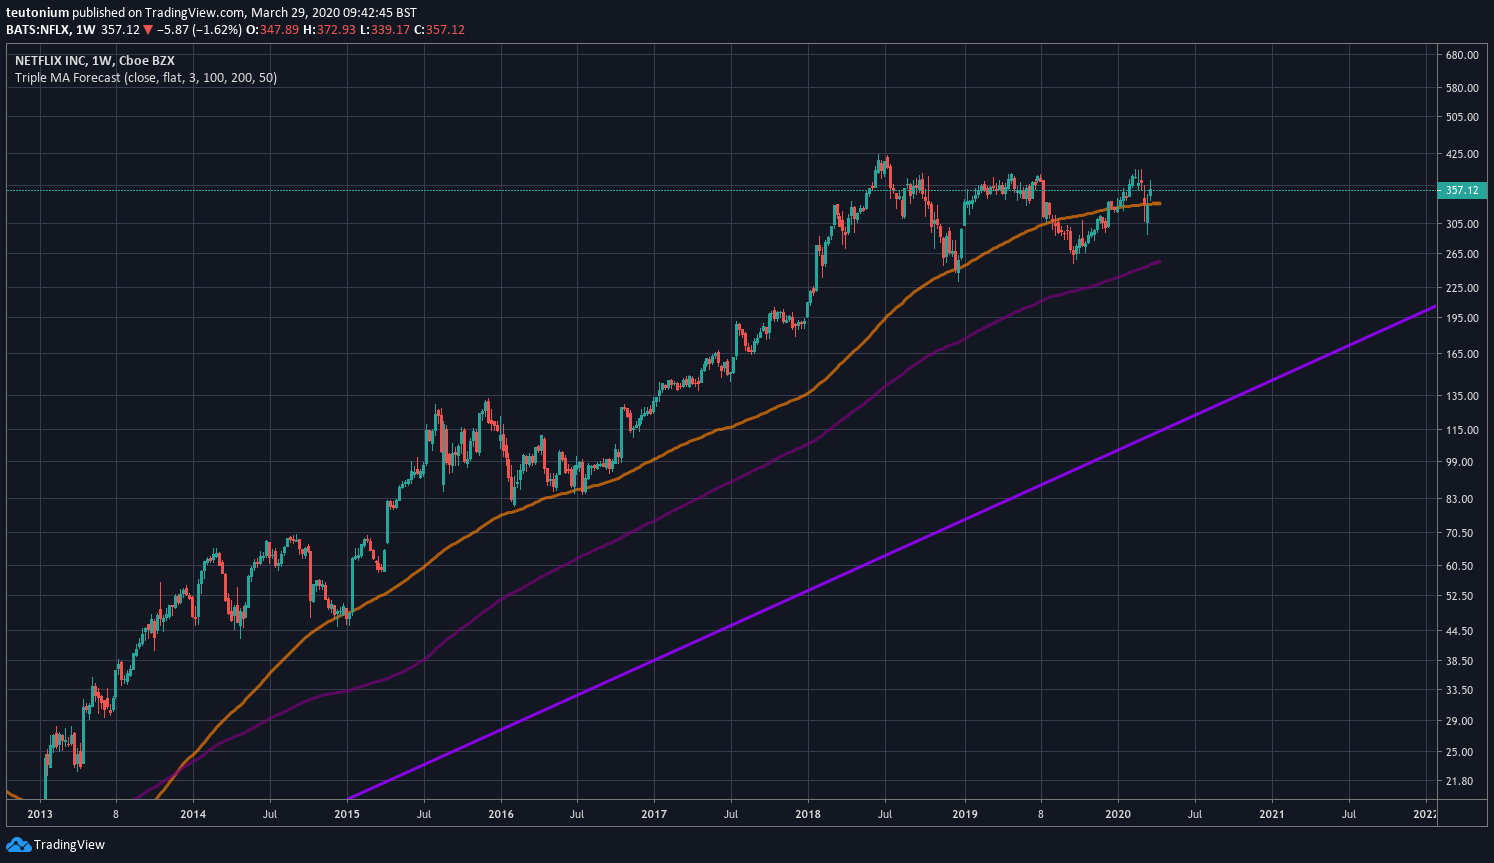Click the 99.00 price axis label
1494x863 pixels.
1460,462
